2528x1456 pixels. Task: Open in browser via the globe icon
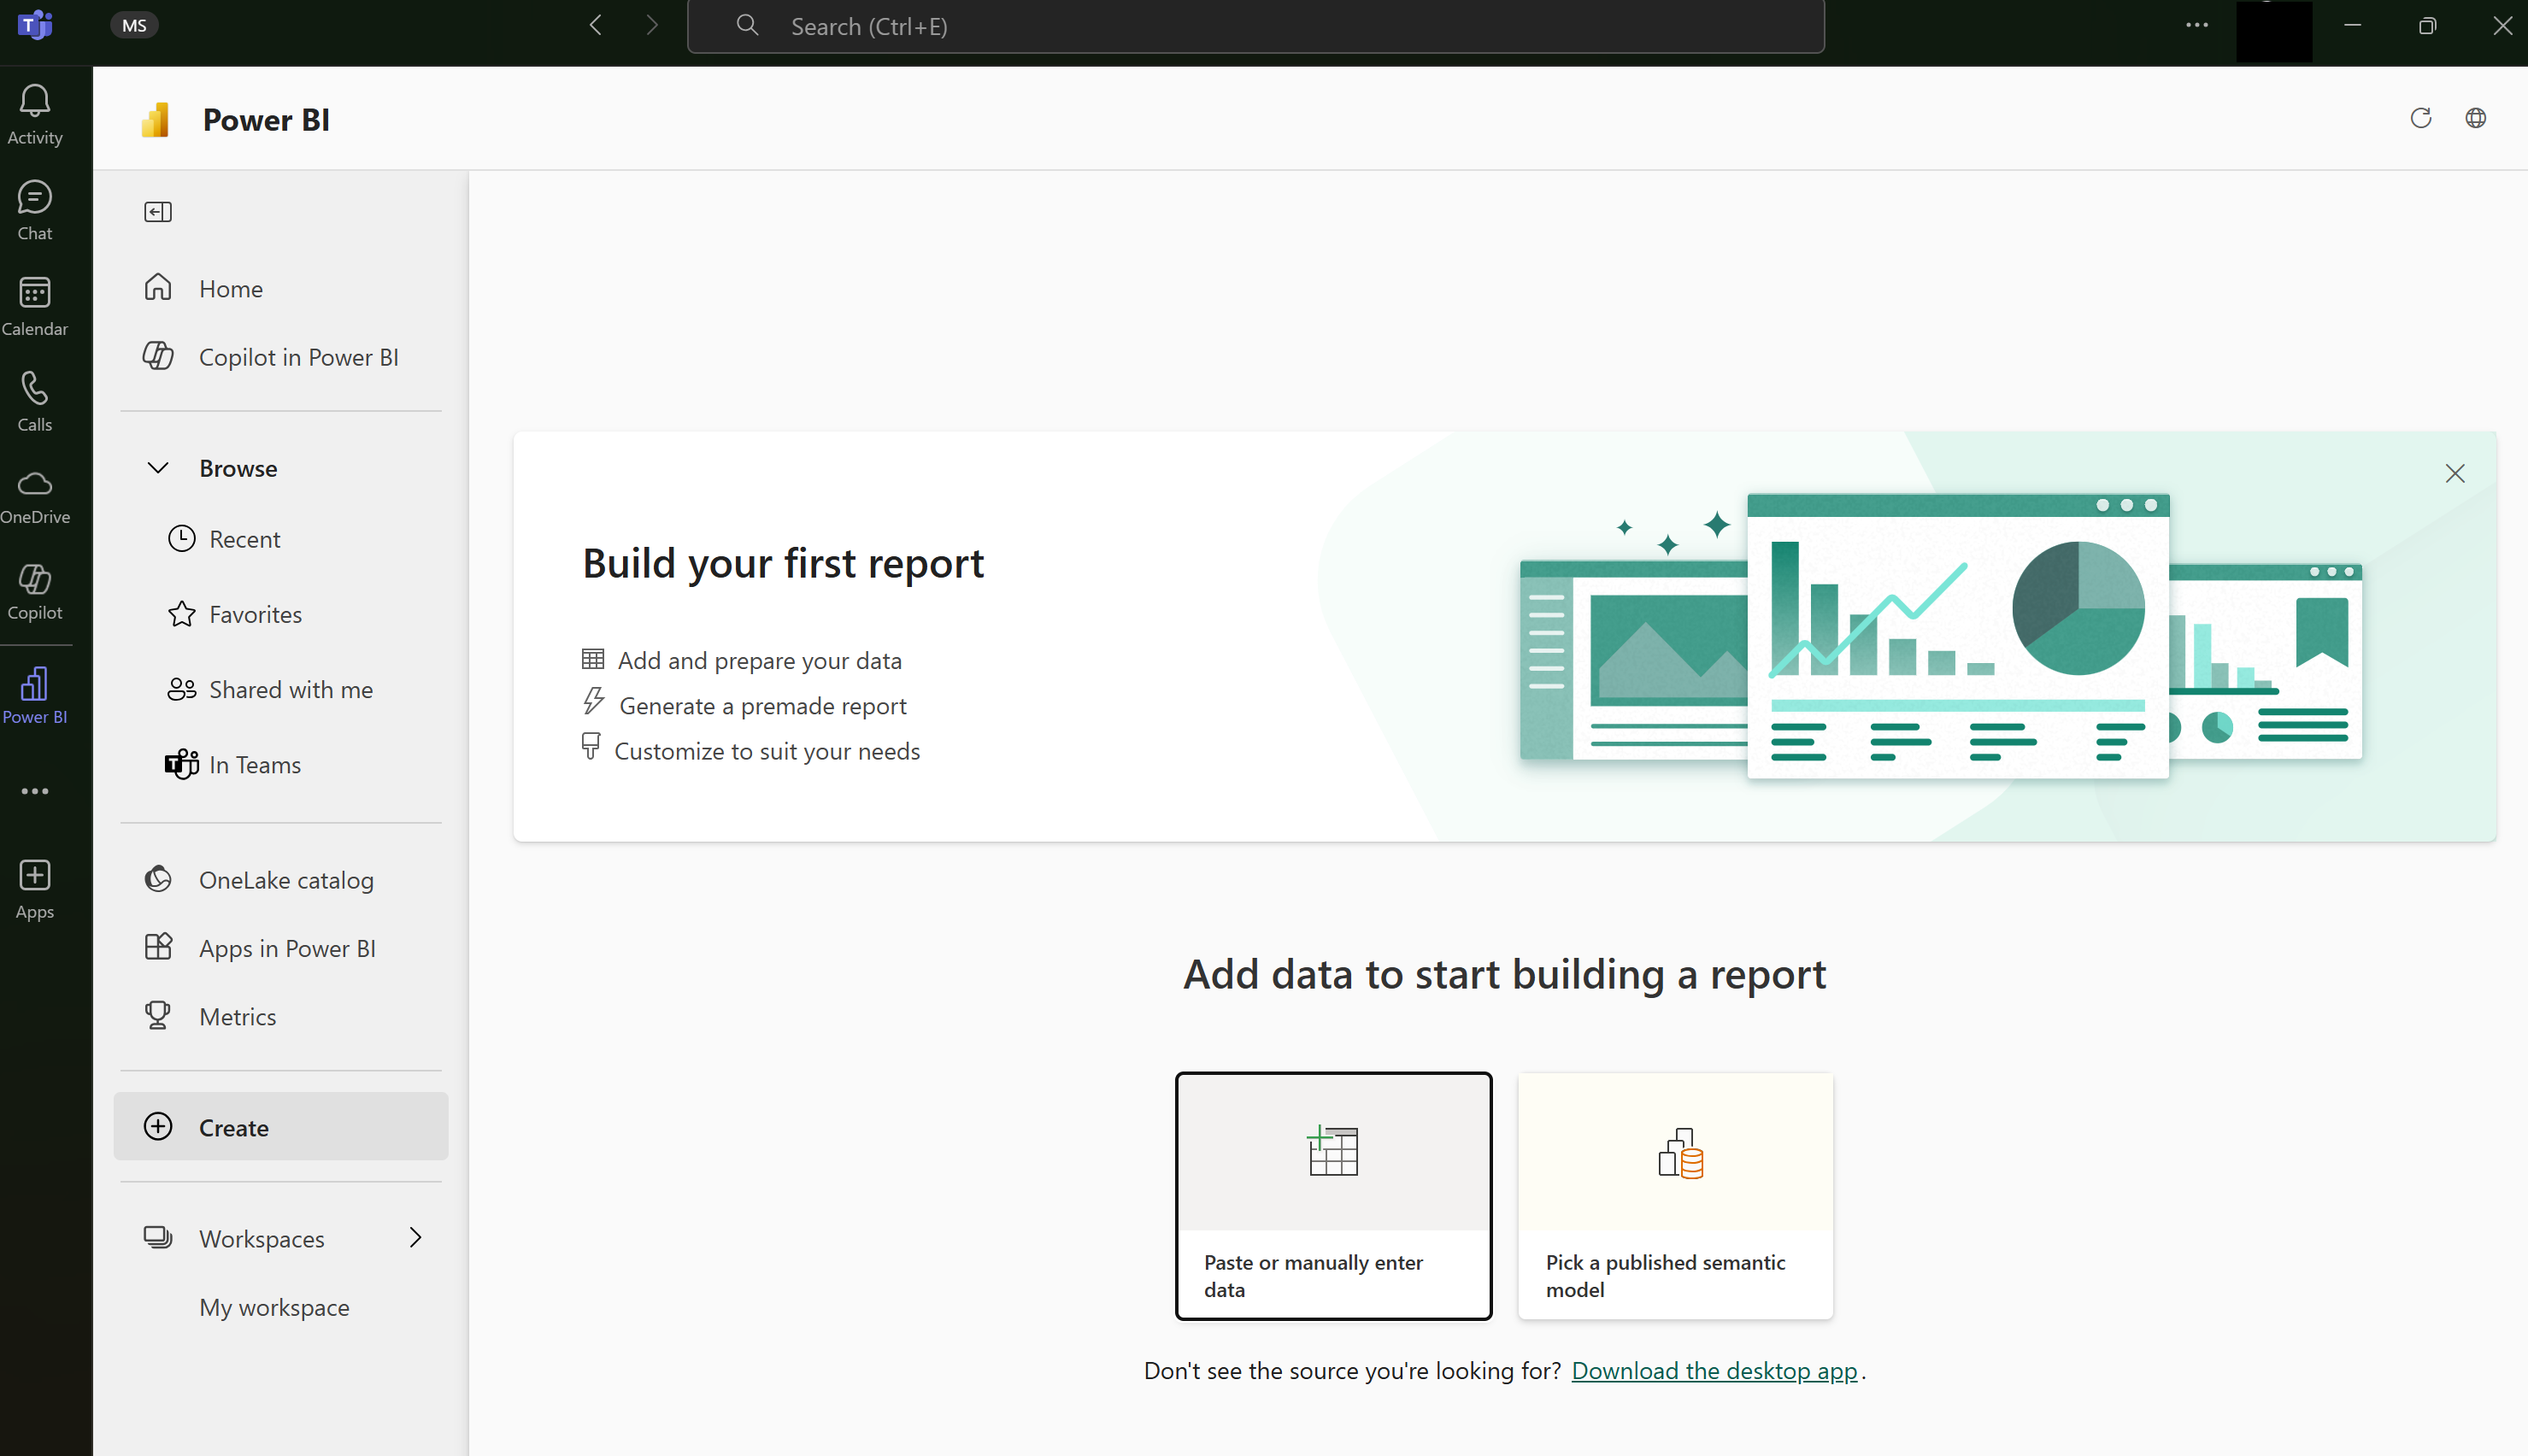click(x=2475, y=118)
